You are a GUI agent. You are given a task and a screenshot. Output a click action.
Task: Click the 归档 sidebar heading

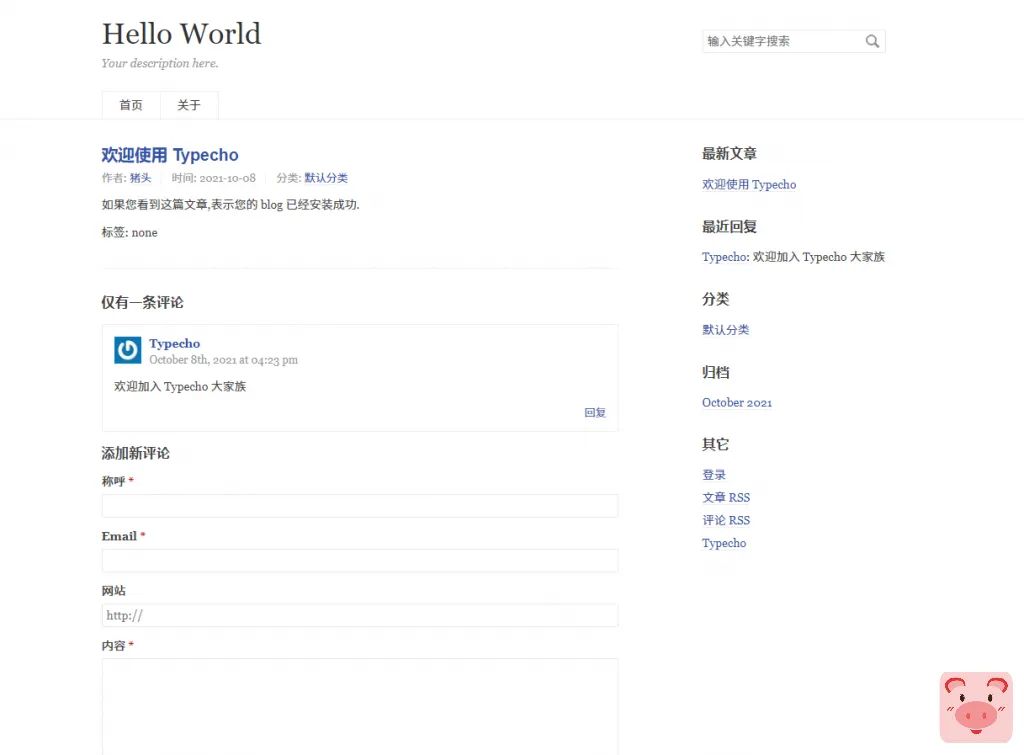716,372
